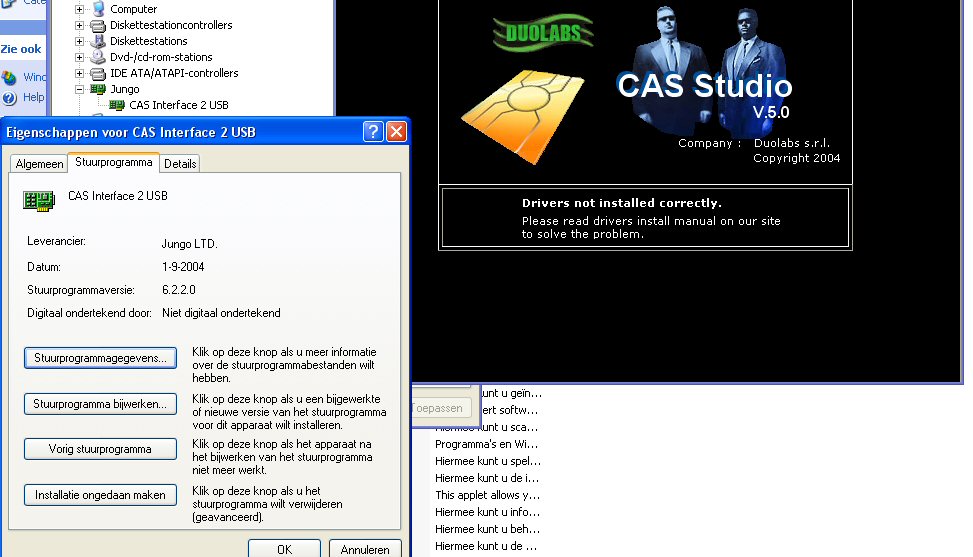
Task: Select the Dvd-/cd-rom-stations disc icon
Action: pyautogui.click(x=98, y=57)
